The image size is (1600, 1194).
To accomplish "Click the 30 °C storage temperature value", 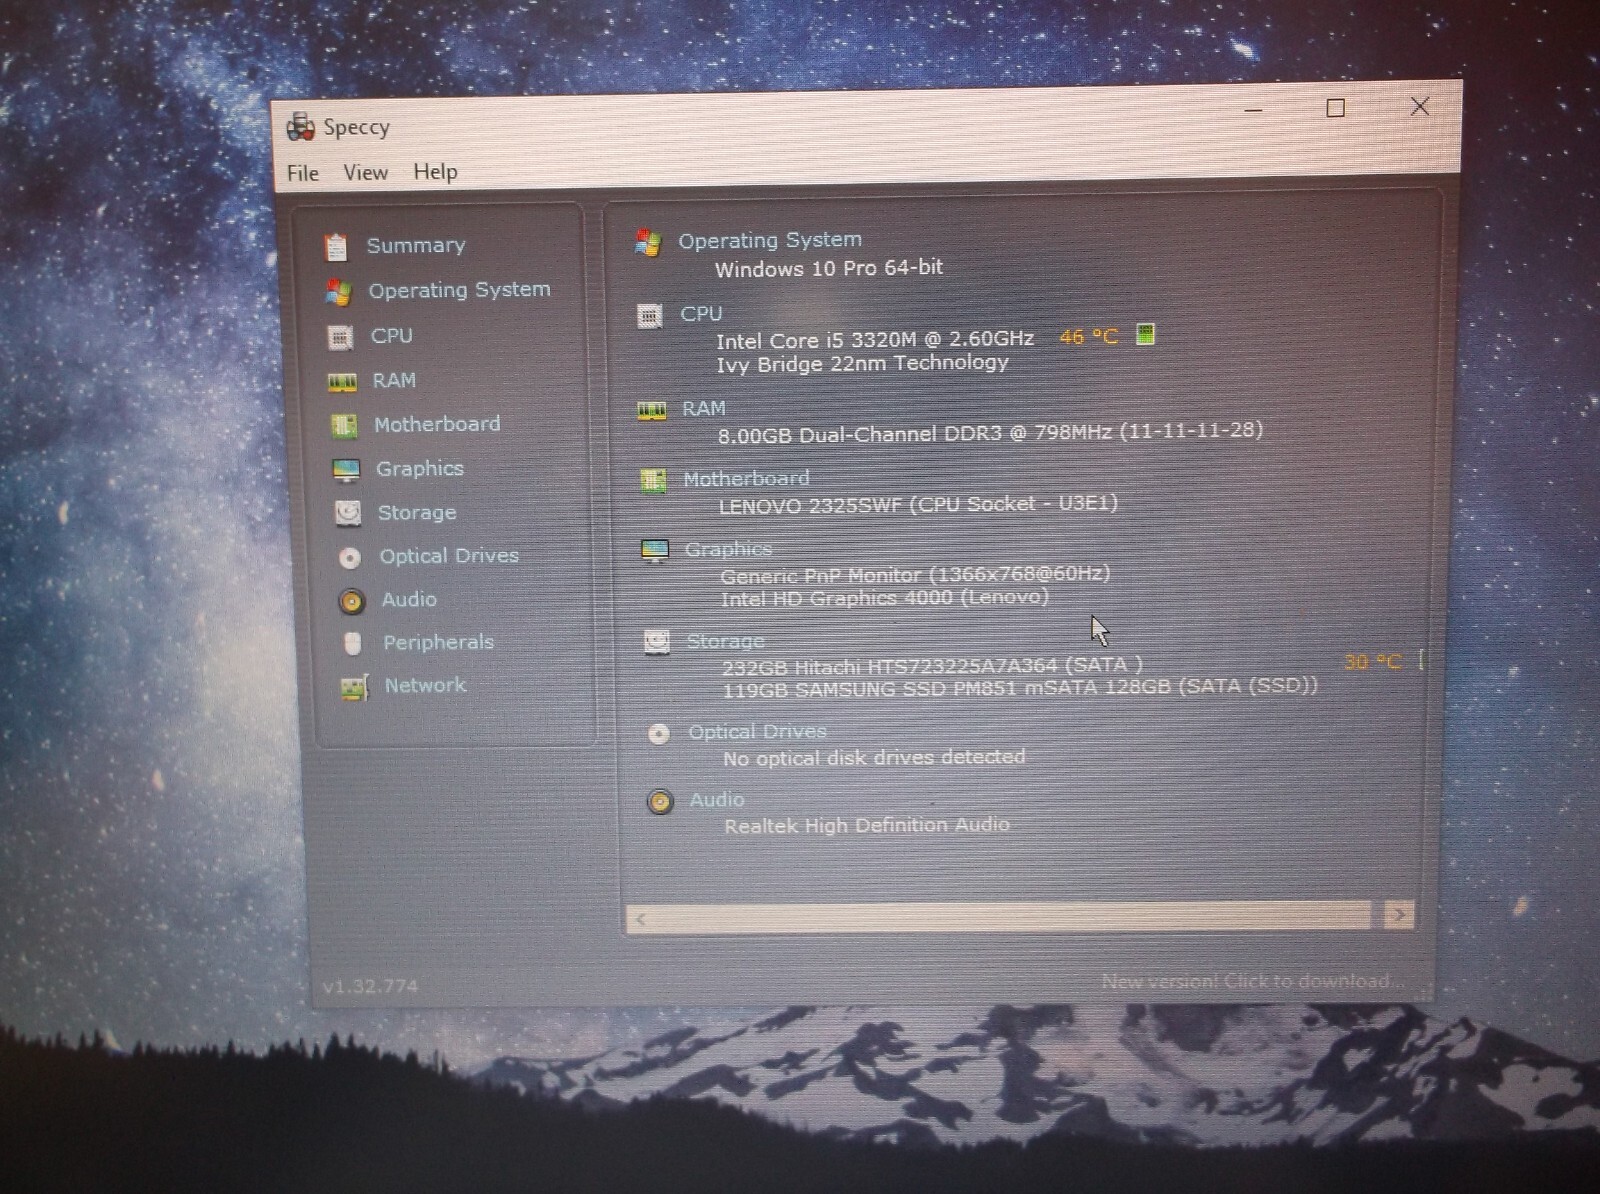I will click(x=1373, y=662).
